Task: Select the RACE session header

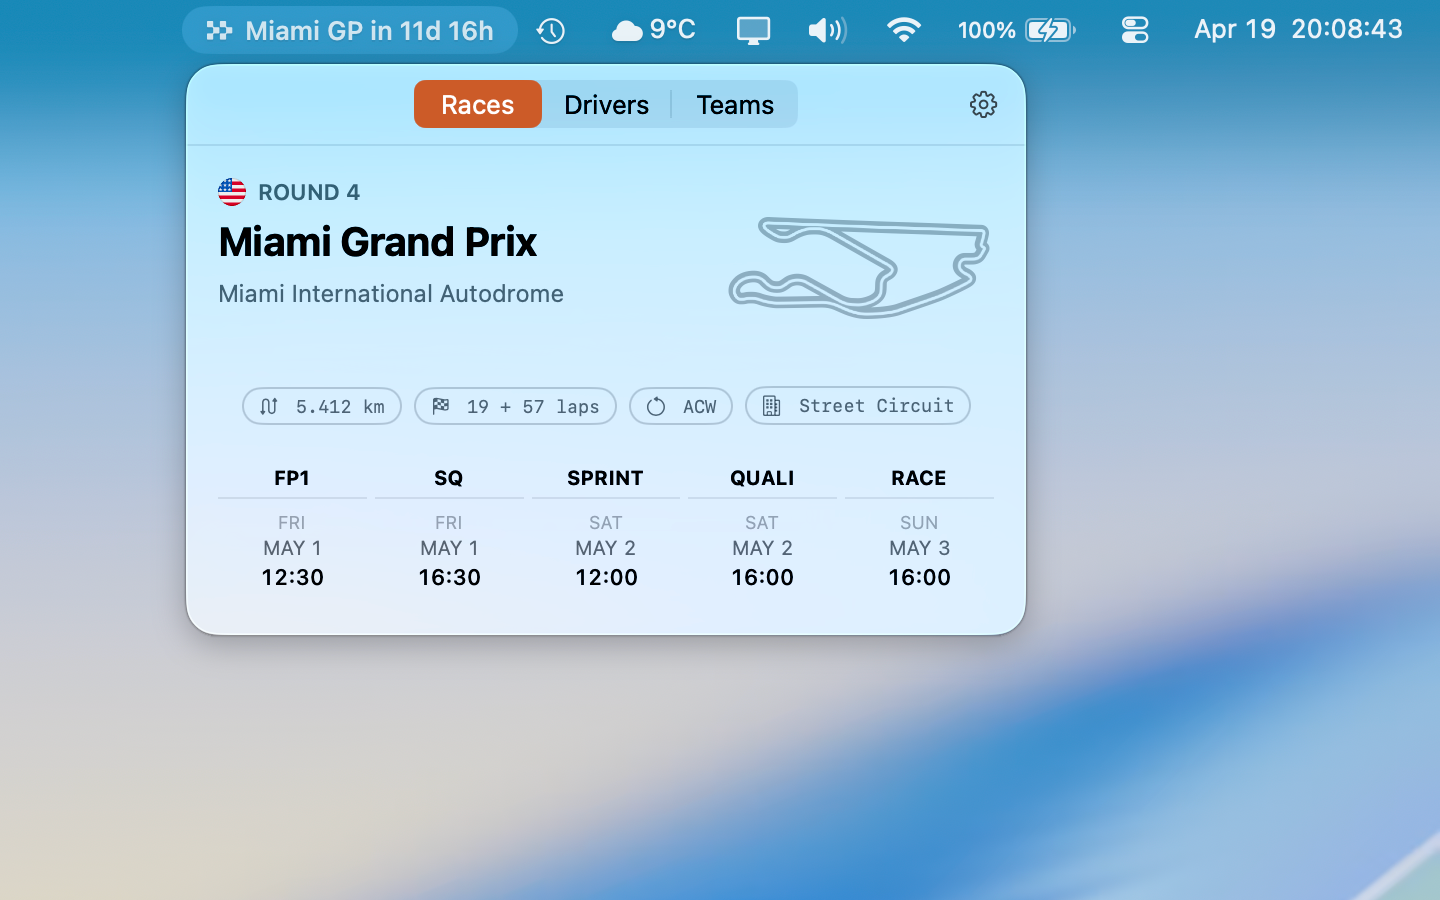Action: (x=919, y=478)
